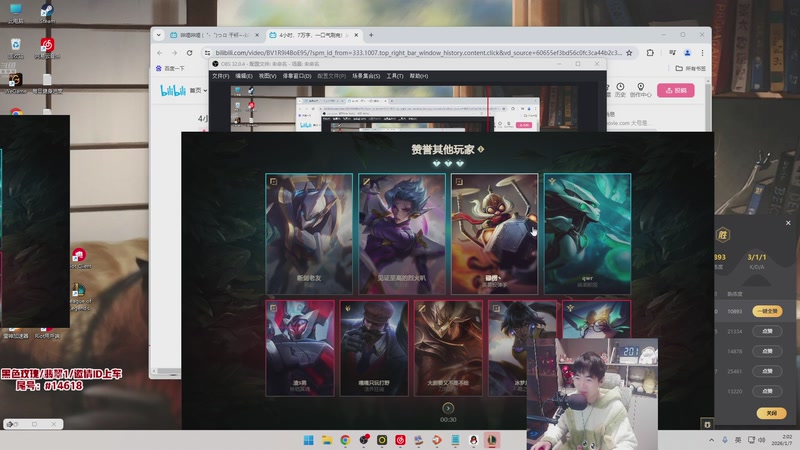The width and height of the screenshot is (800, 450).
Task: Open Chrome from the taskbar
Action: click(345, 440)
